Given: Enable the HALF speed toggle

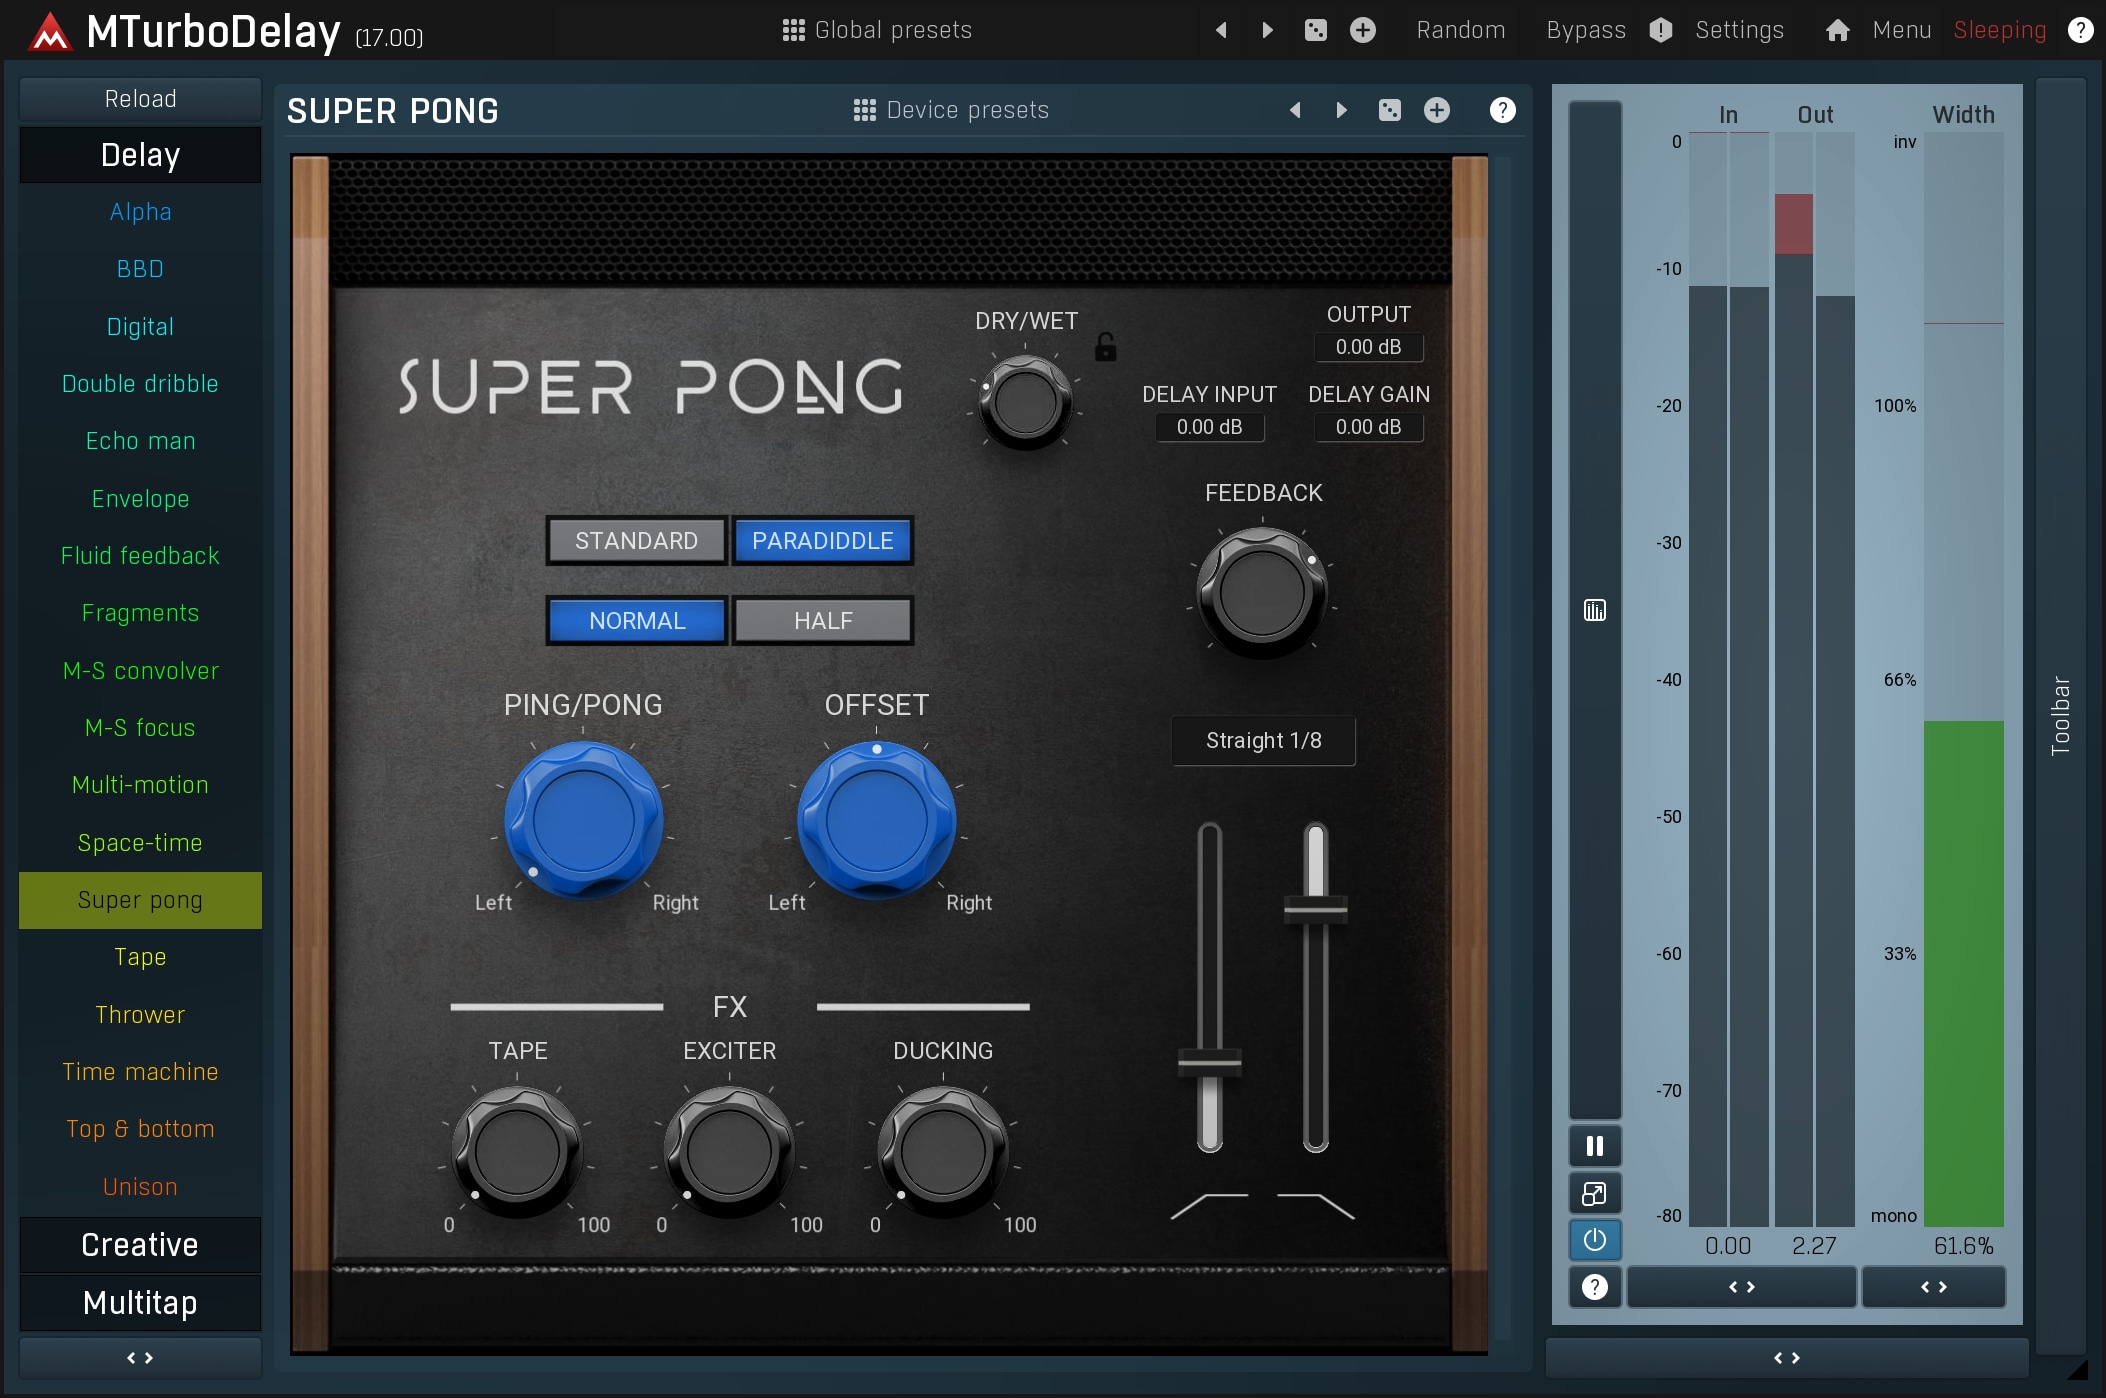Looking at the screenshot, I should [823, 621].
